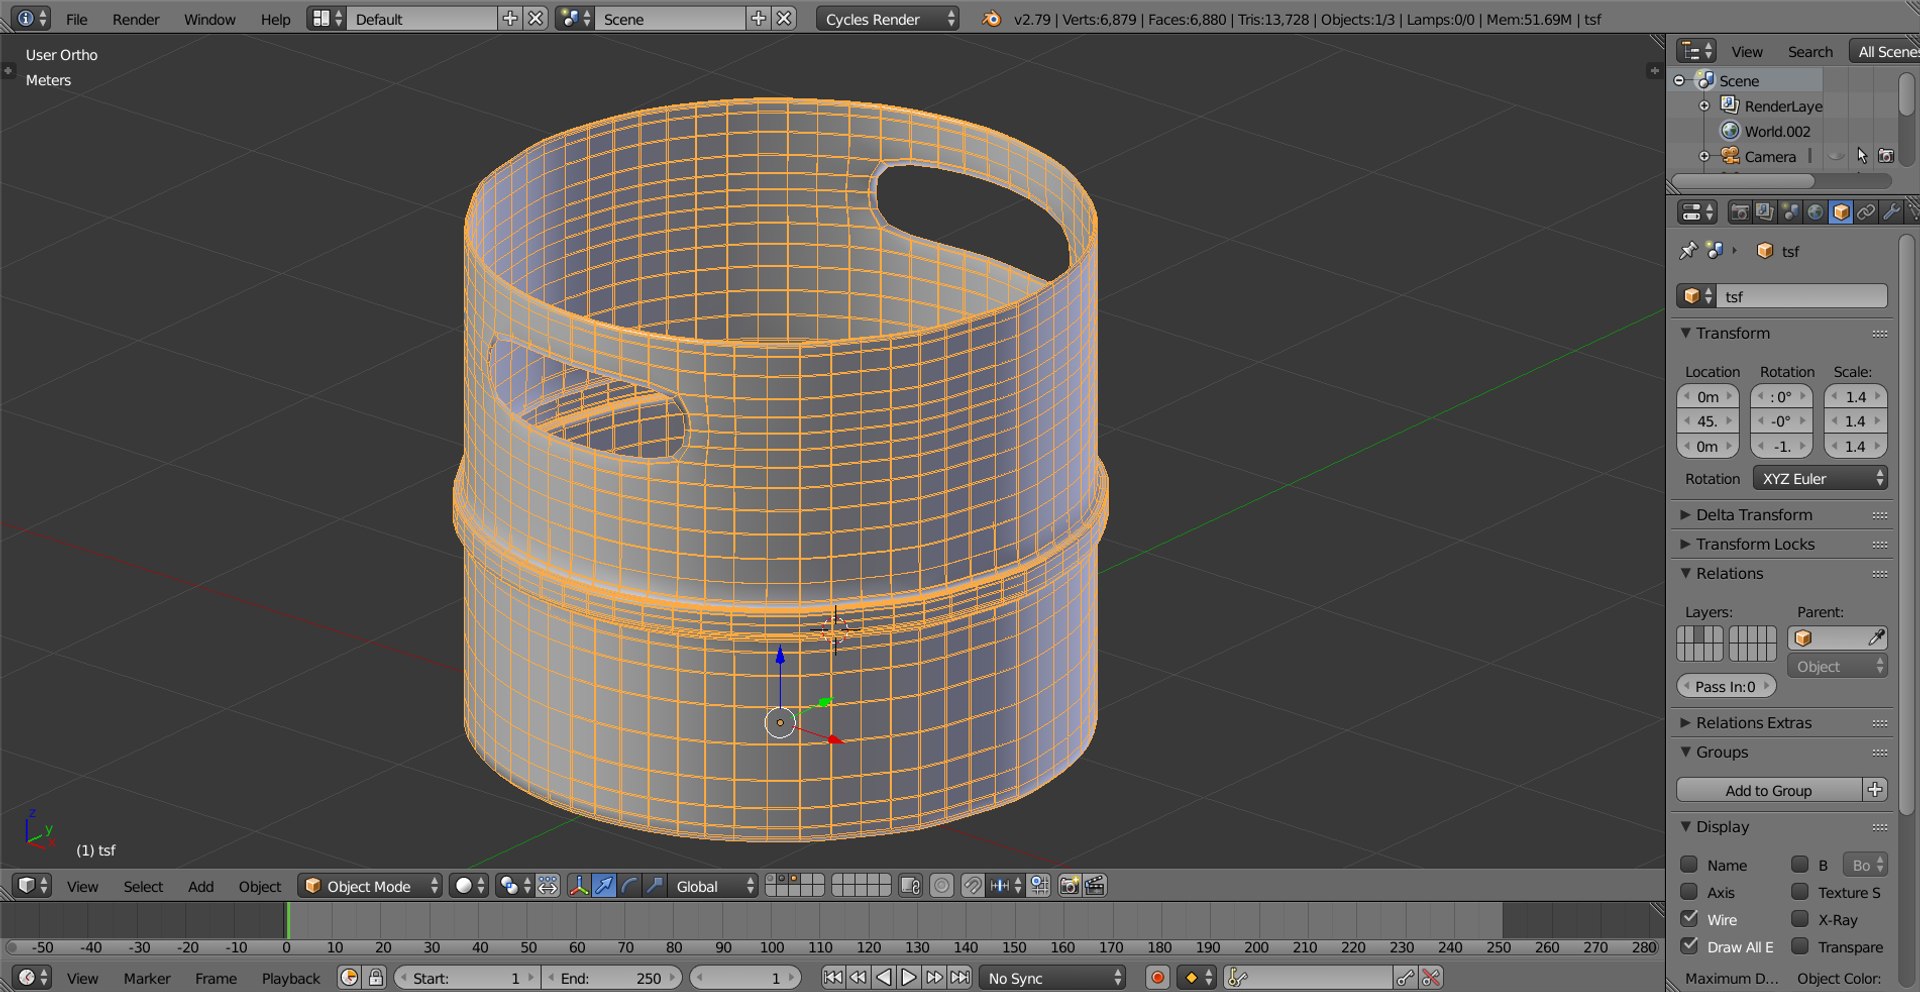The width and height of the screenshot is (1920, 992).
Task: Open the Render menu
Action: point(135,19)
